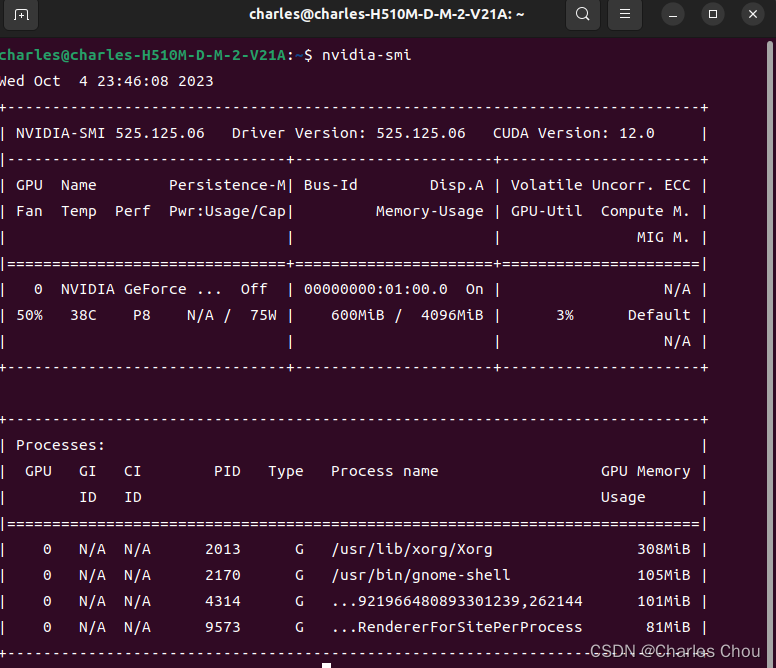Click Driver Version: 525.125.06 text
This screenshot has height=668, width=776.
pyautogui.click(x=349, y=133)
